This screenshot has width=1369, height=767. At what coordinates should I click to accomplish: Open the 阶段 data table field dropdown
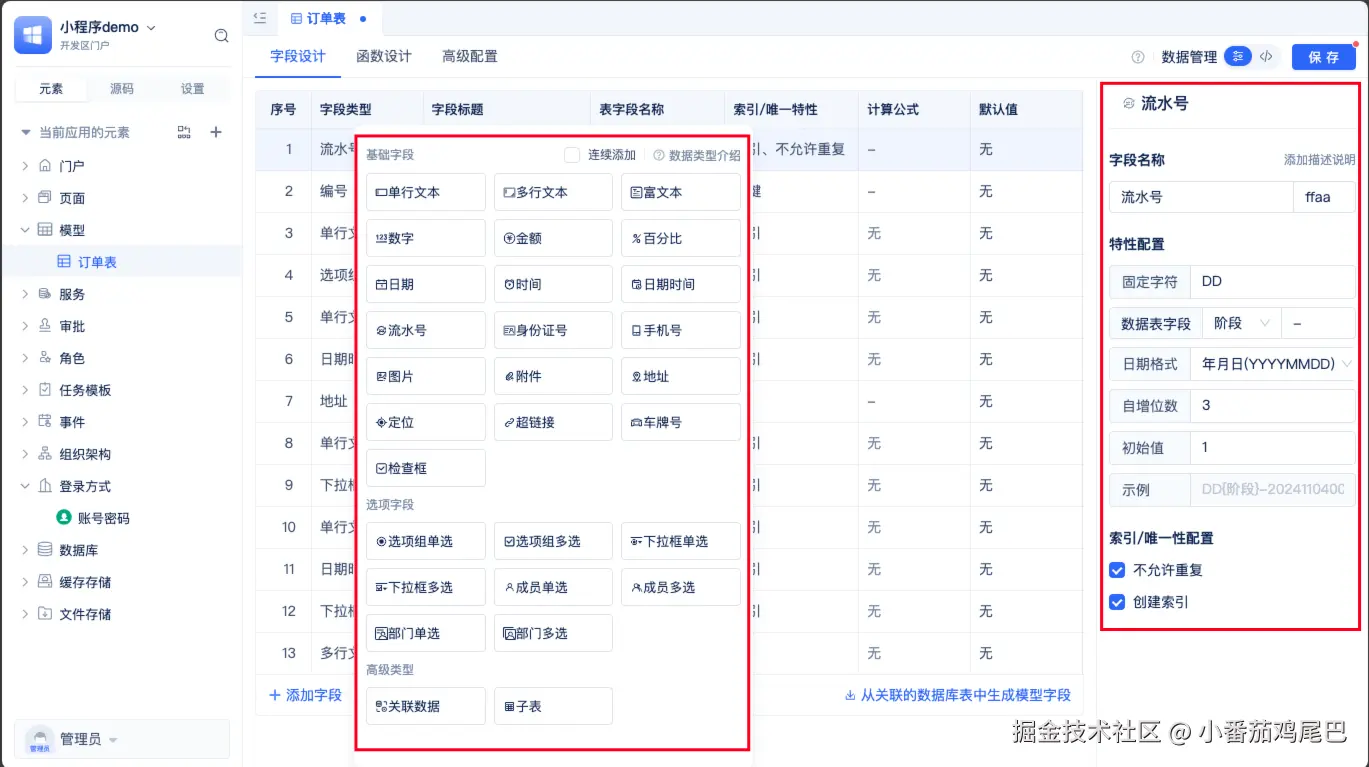coord(1242,323)
